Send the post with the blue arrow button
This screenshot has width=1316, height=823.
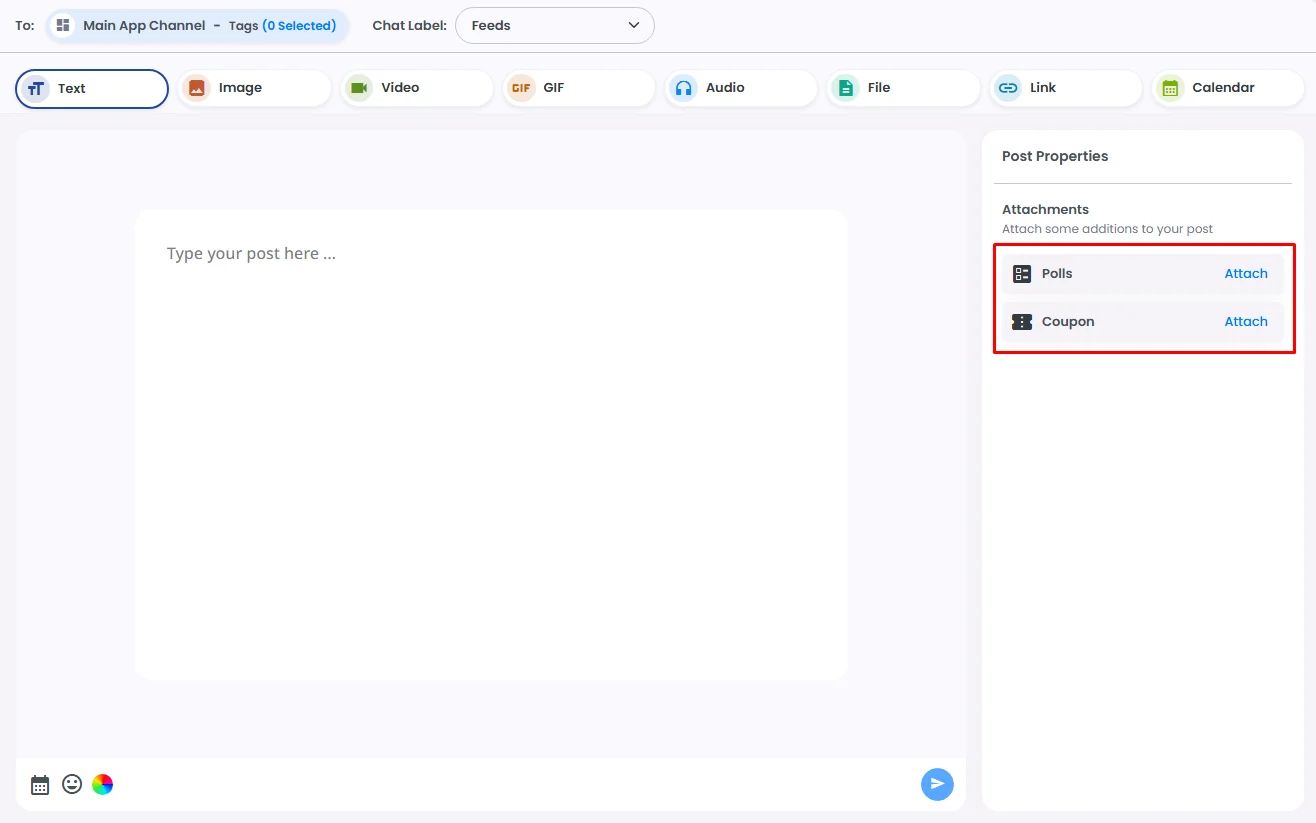(937, 784)
